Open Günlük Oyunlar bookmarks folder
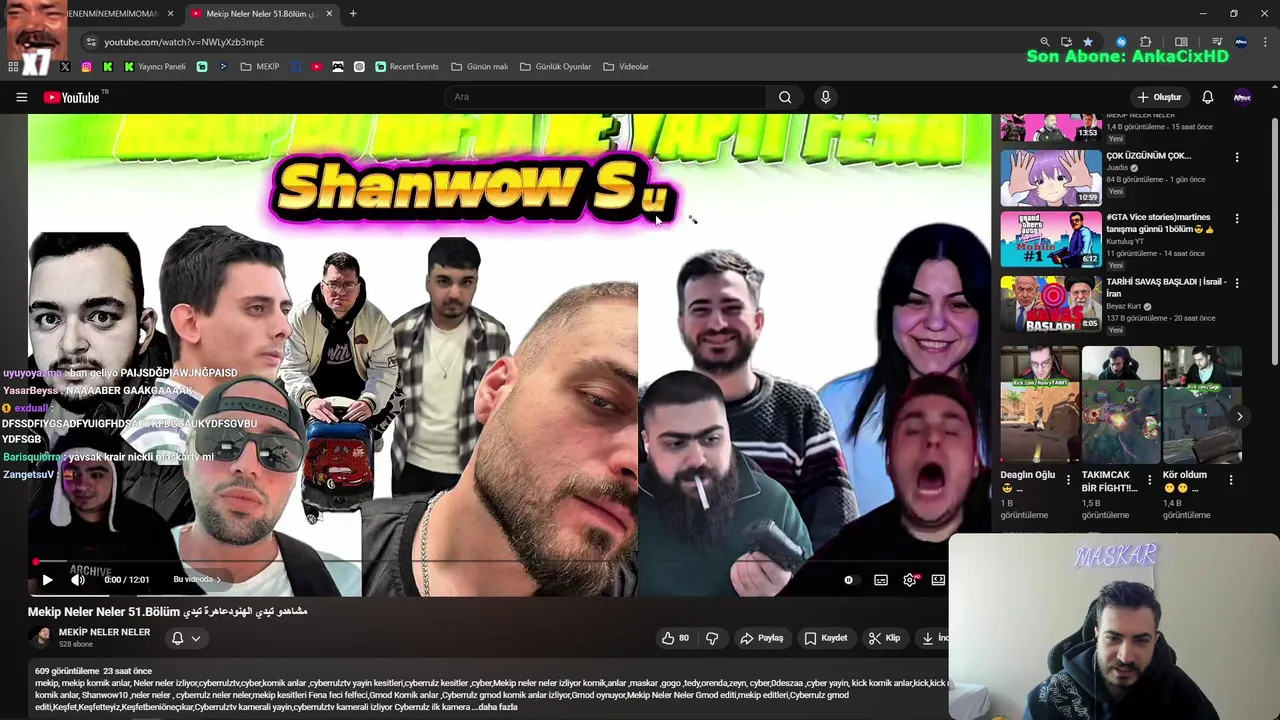The height and width of the screenshot is (720, 1280). coord(555,67)
